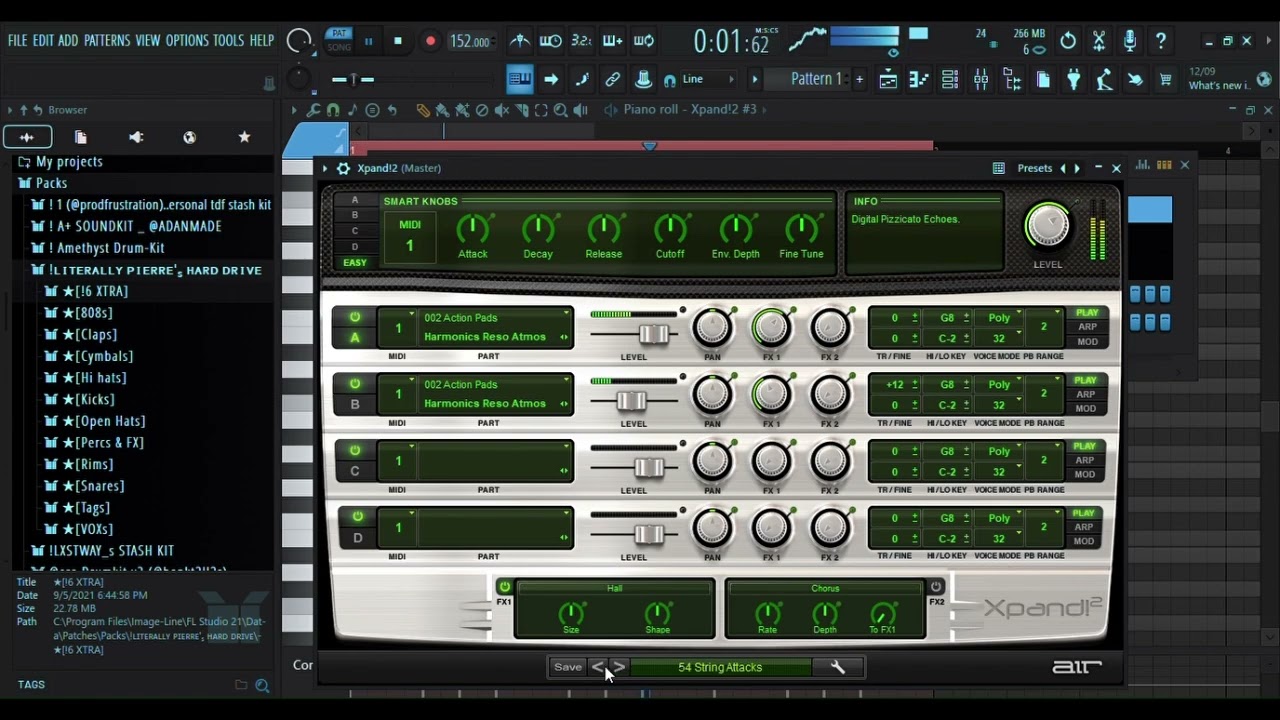
Task: Open Xpand!2 wrench settings icon
Action: [x=838, y=667]
